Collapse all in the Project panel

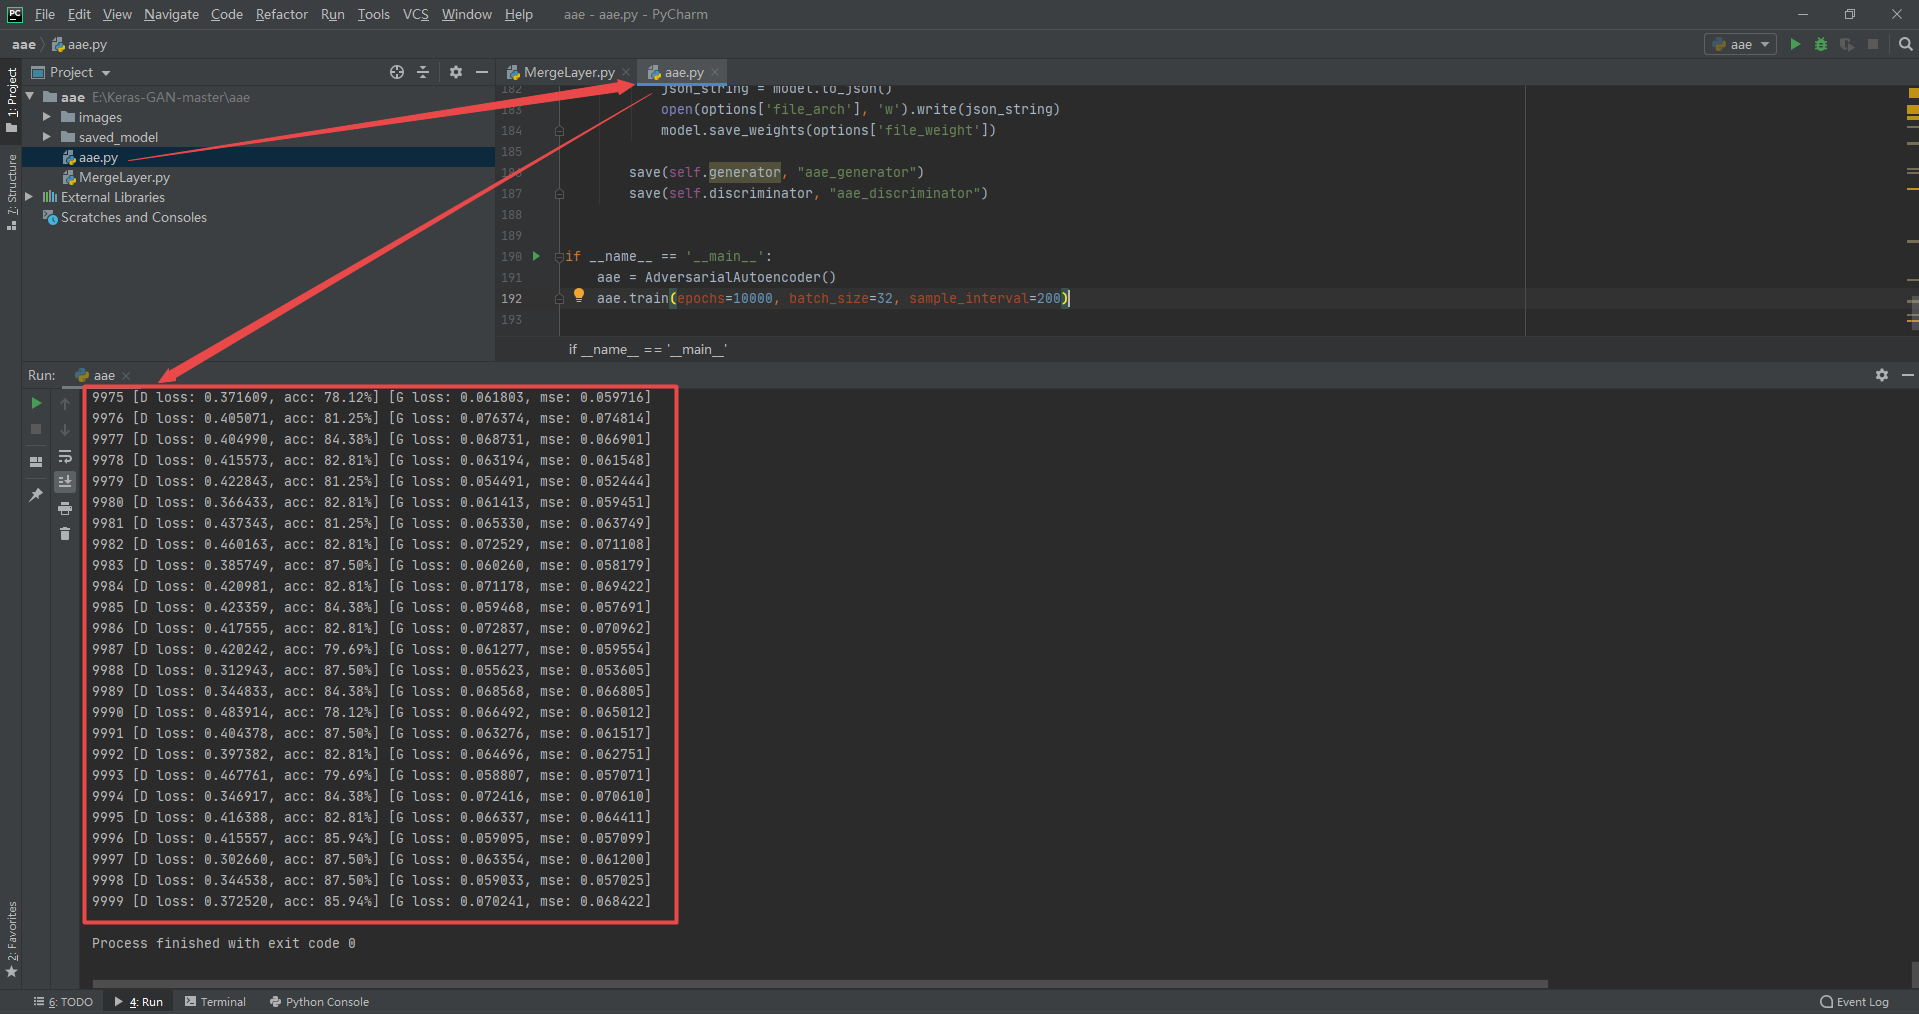click(423, 72)
